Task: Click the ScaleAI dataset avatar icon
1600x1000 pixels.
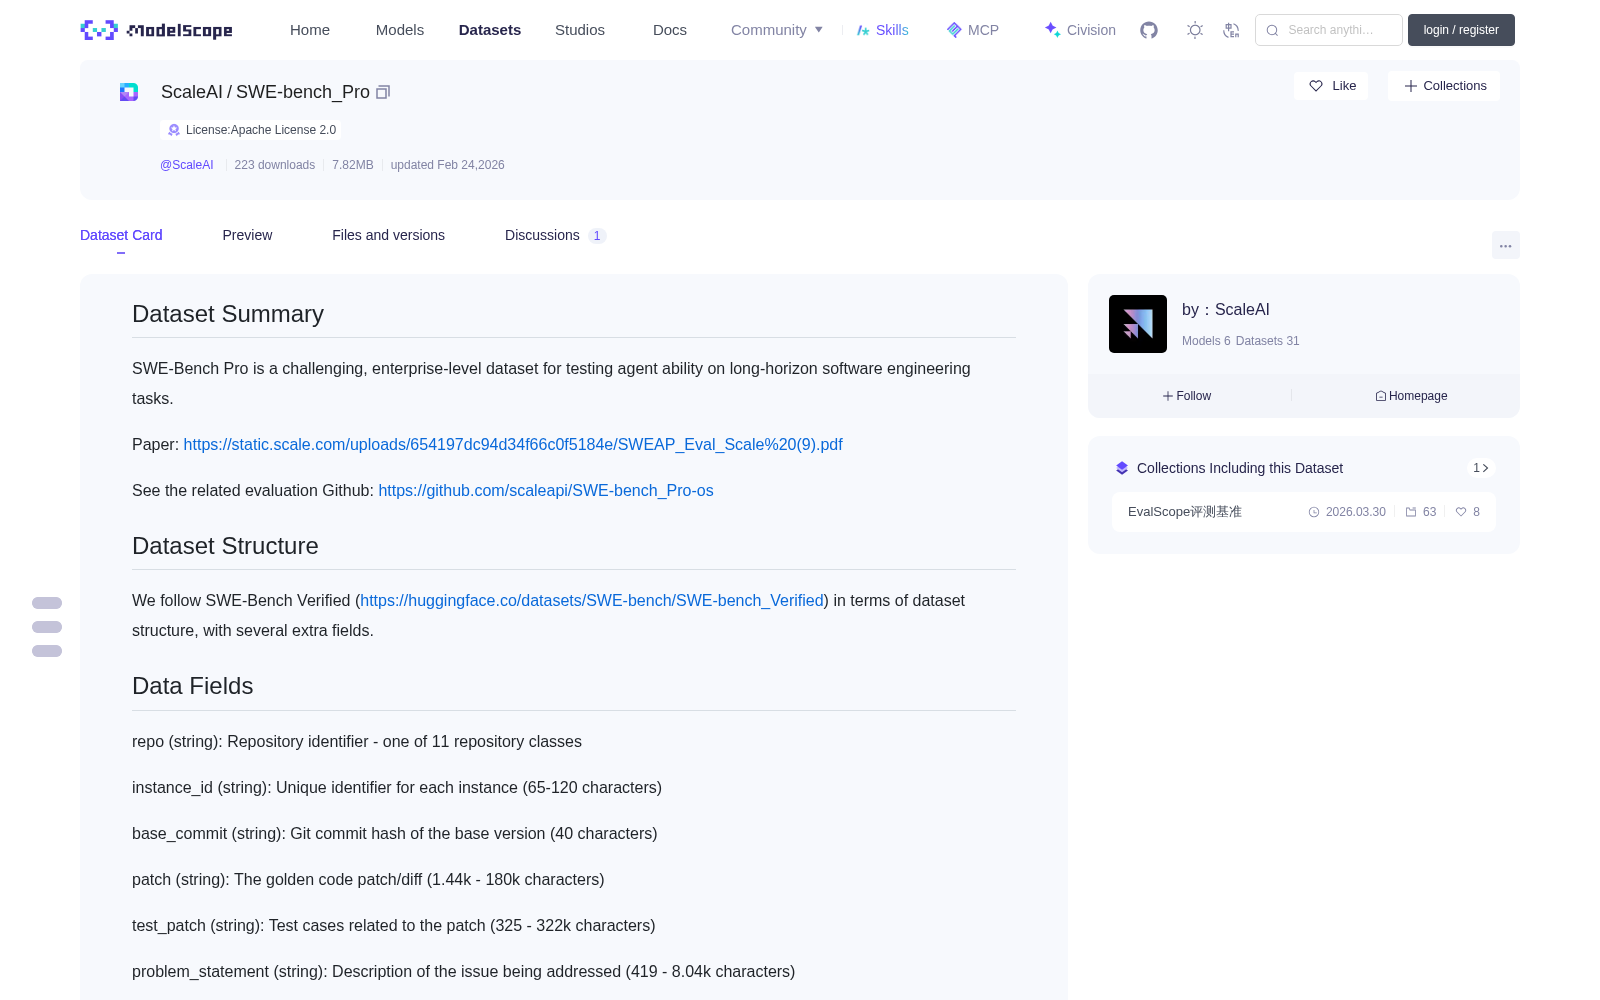Action: 129,92
